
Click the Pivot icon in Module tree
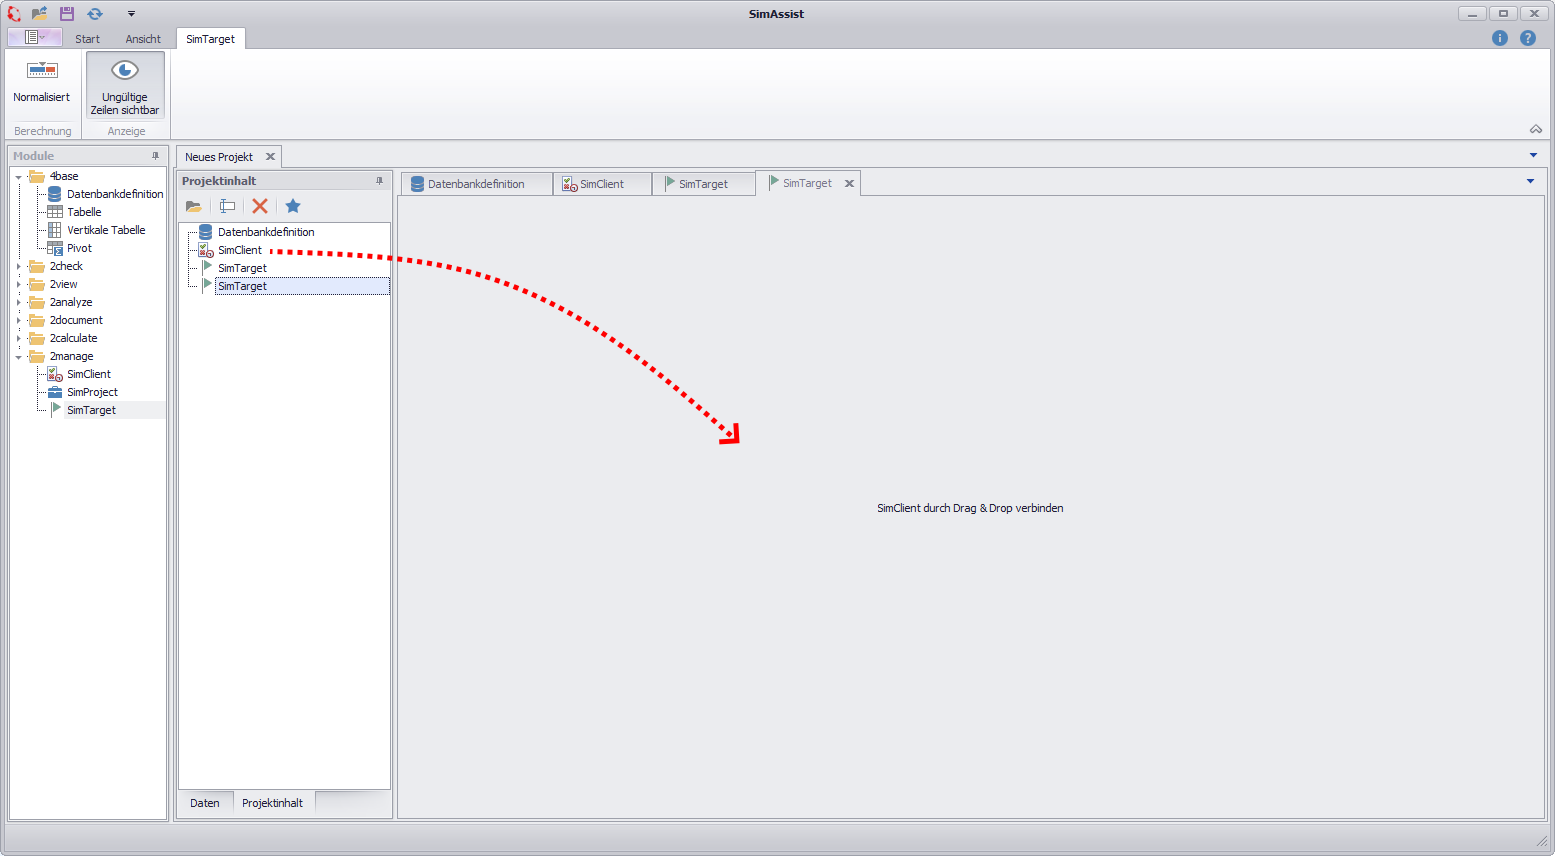point(55,248)
